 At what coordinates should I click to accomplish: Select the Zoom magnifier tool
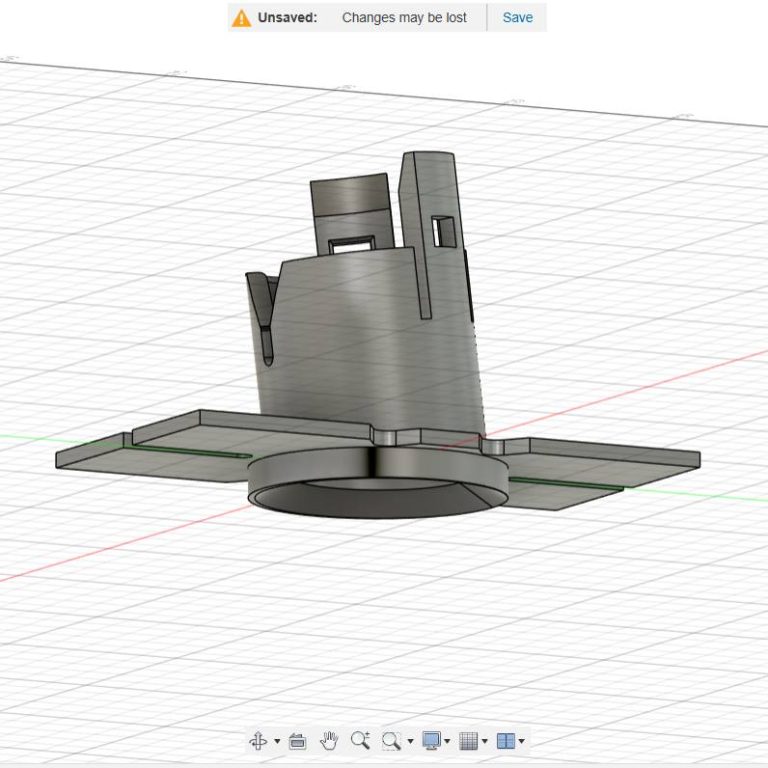pos(360,741)
